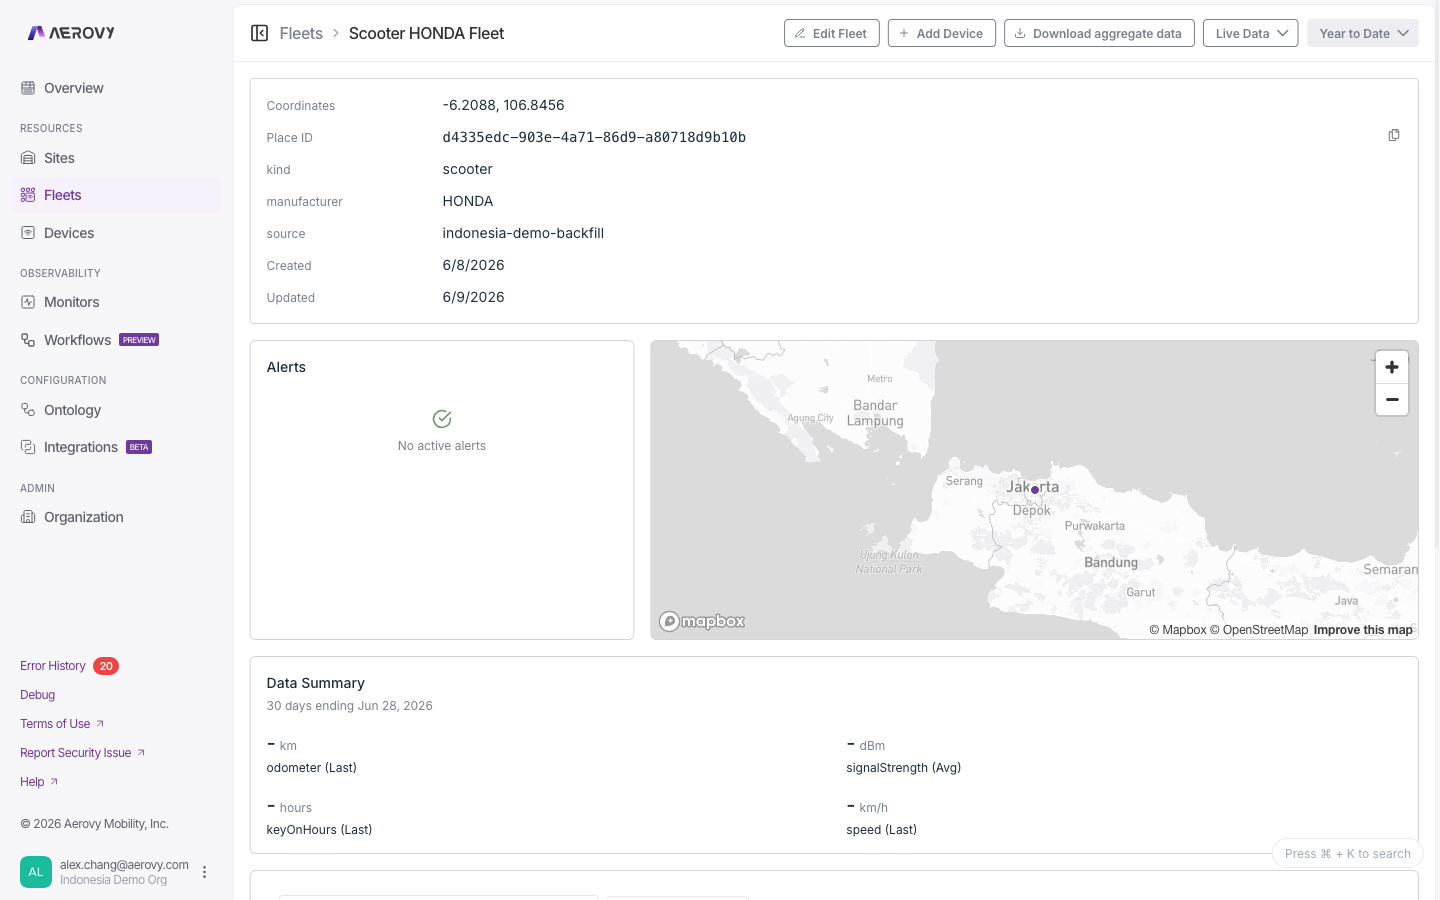Open Ontology configuration
Viewport: 1440px width, 900px height.
[x=116, y=410]
